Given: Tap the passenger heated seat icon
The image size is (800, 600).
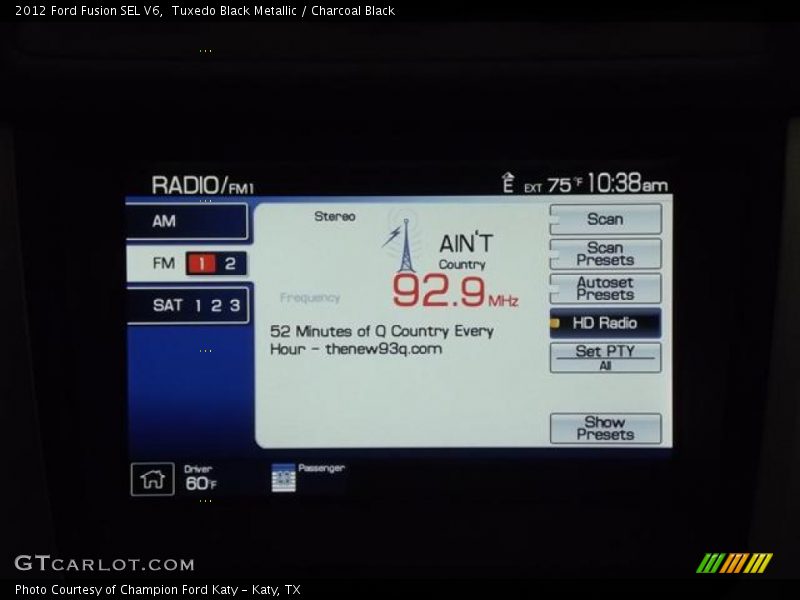Looking at the screenshot, I should coord(283,478).
